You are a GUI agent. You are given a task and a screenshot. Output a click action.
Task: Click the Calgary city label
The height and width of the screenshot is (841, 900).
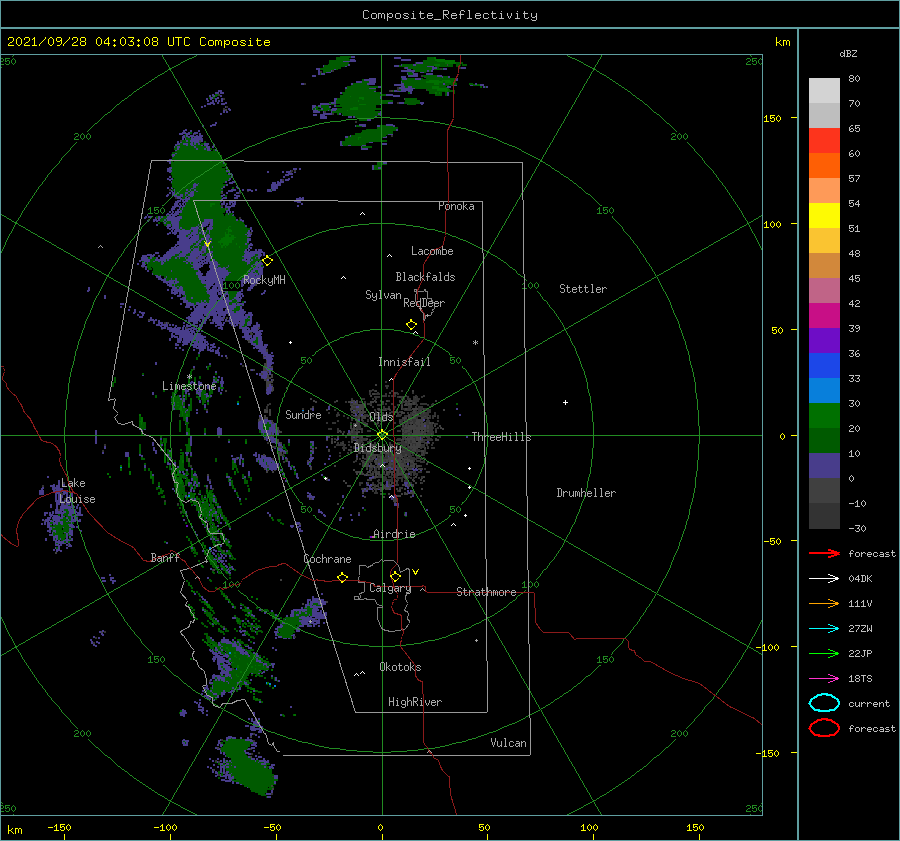[x=390, y=588]
